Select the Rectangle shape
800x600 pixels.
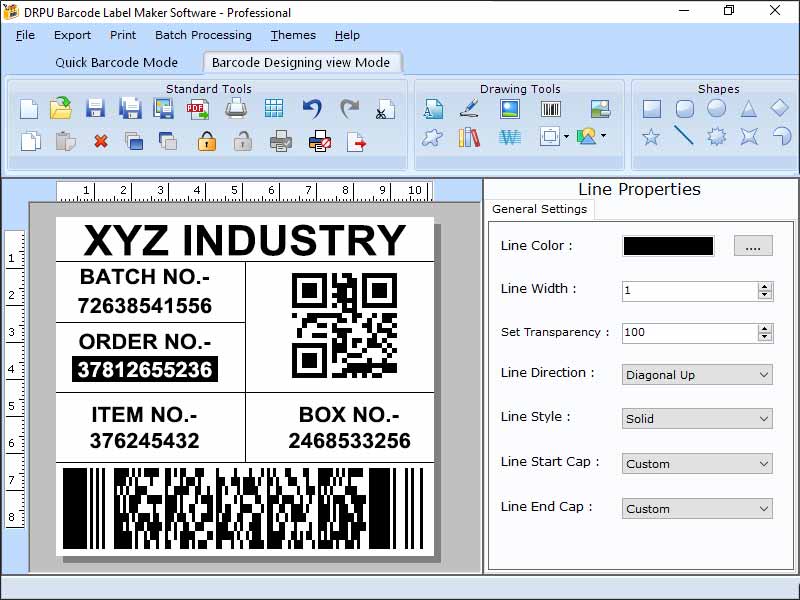click(x=652, y=109)
